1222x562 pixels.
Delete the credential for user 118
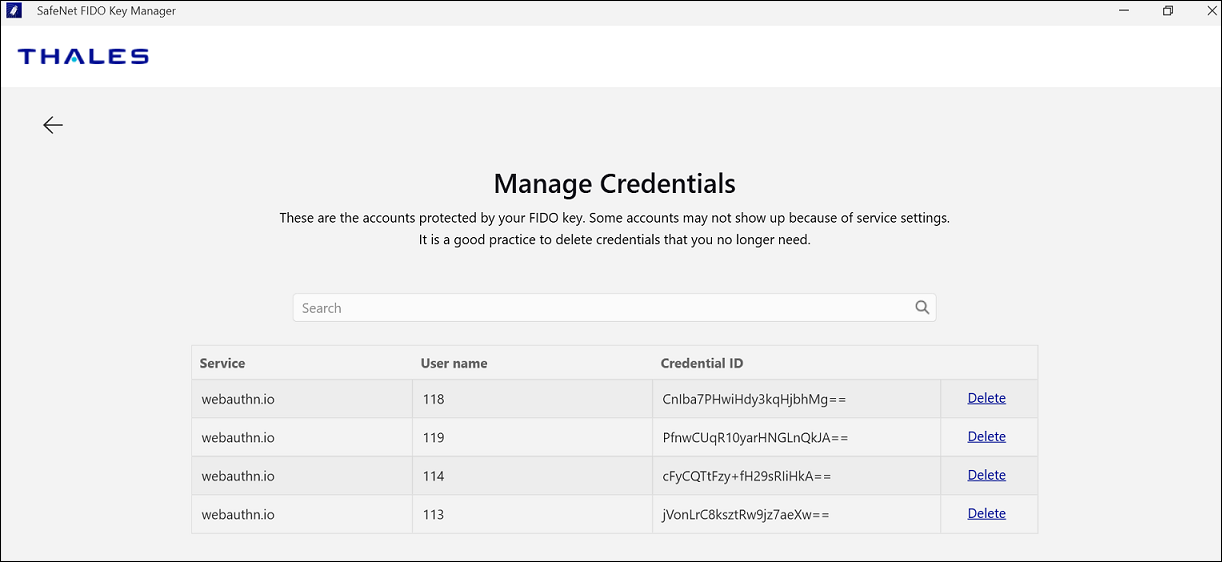(x=986, y=398)
